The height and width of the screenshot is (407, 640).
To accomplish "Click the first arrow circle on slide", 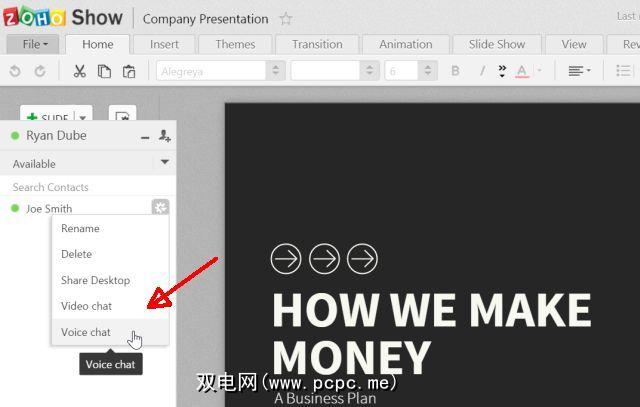I will click(286, 259).
